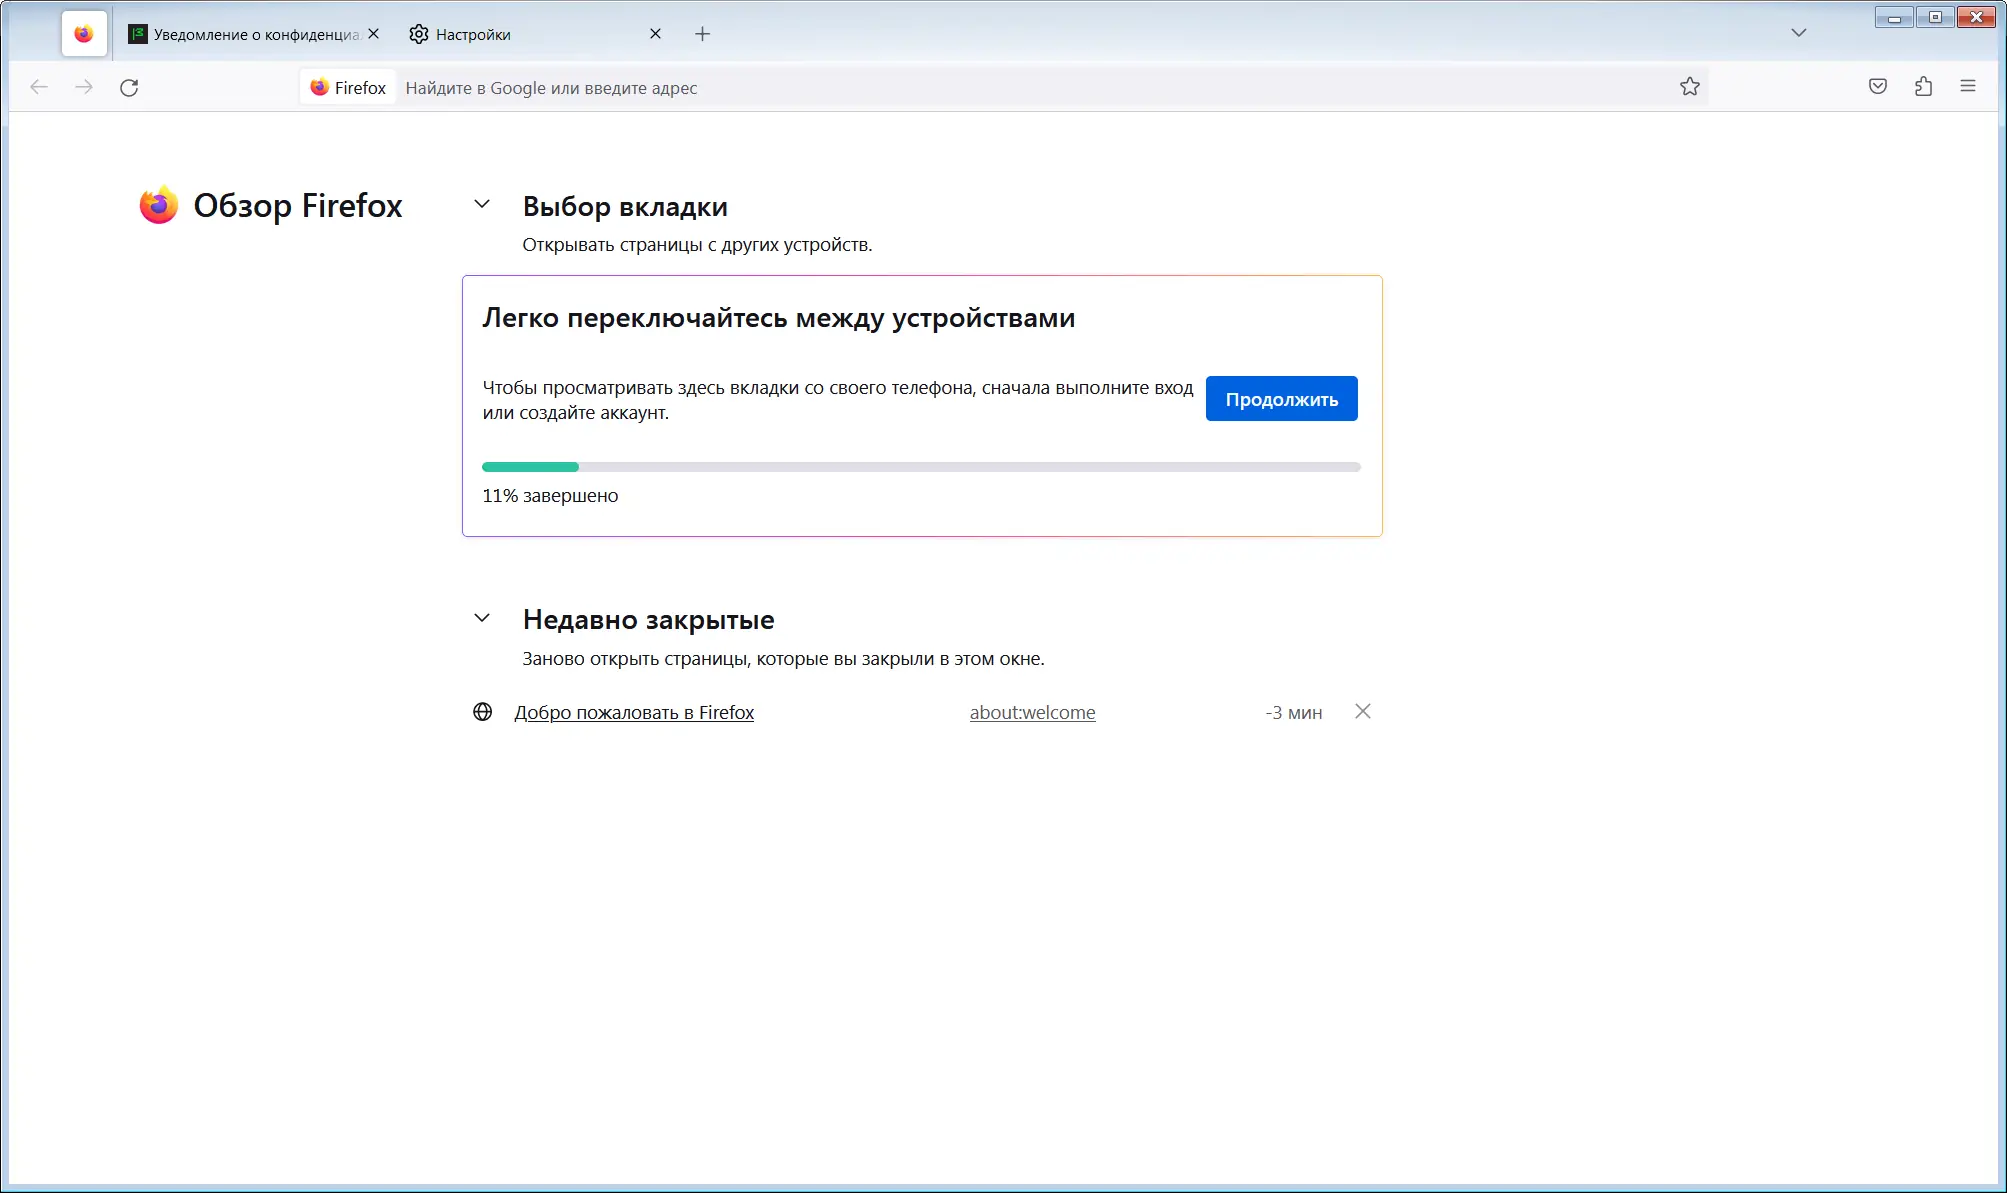This screenshot has width=2007, height=1193.
Task: Bookmark this page with the star icon
Action: tap(1689, 87)
